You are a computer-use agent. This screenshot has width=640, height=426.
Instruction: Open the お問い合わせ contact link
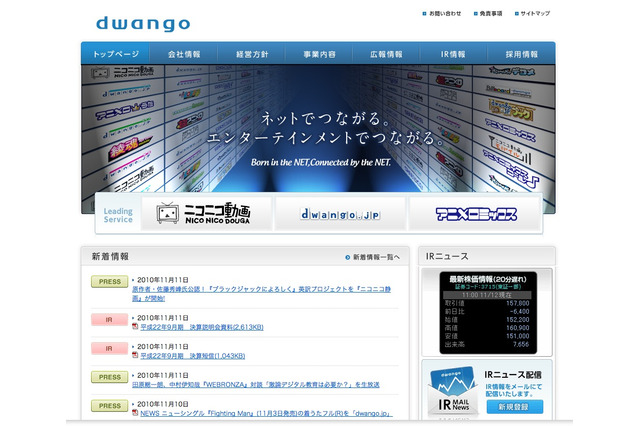[445, 13]
